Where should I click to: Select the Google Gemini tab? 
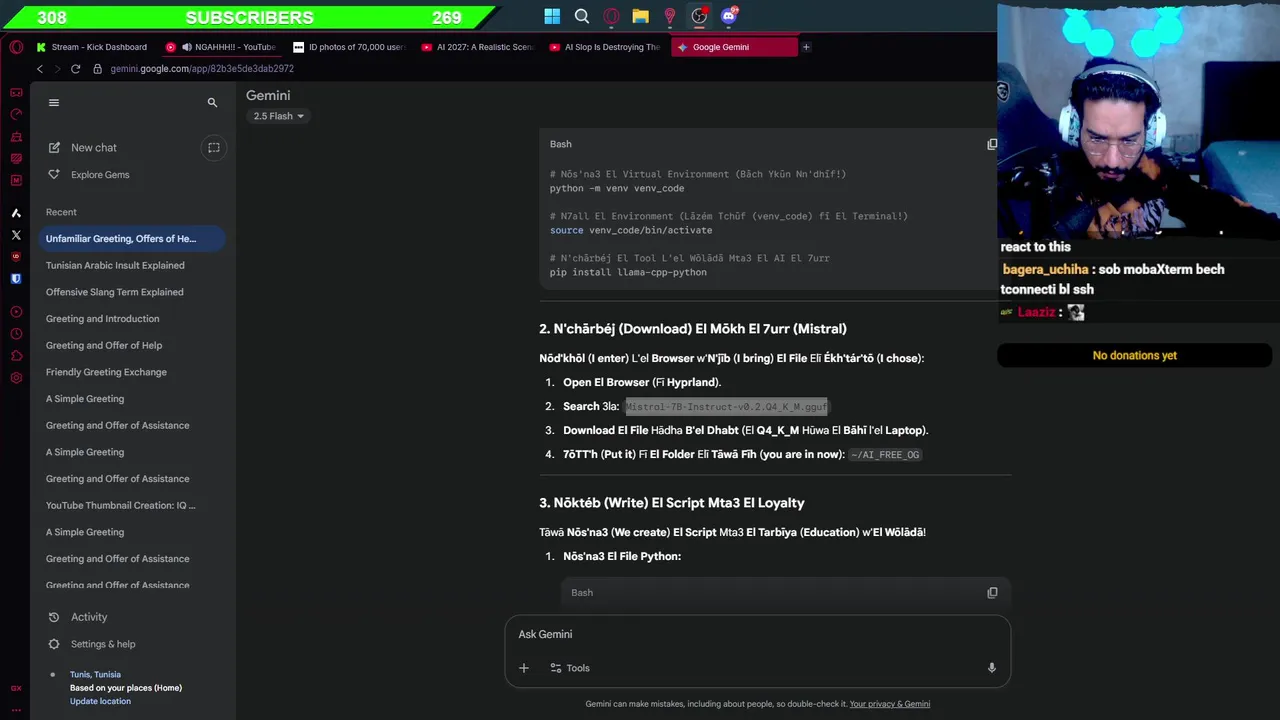click(735, 47)
